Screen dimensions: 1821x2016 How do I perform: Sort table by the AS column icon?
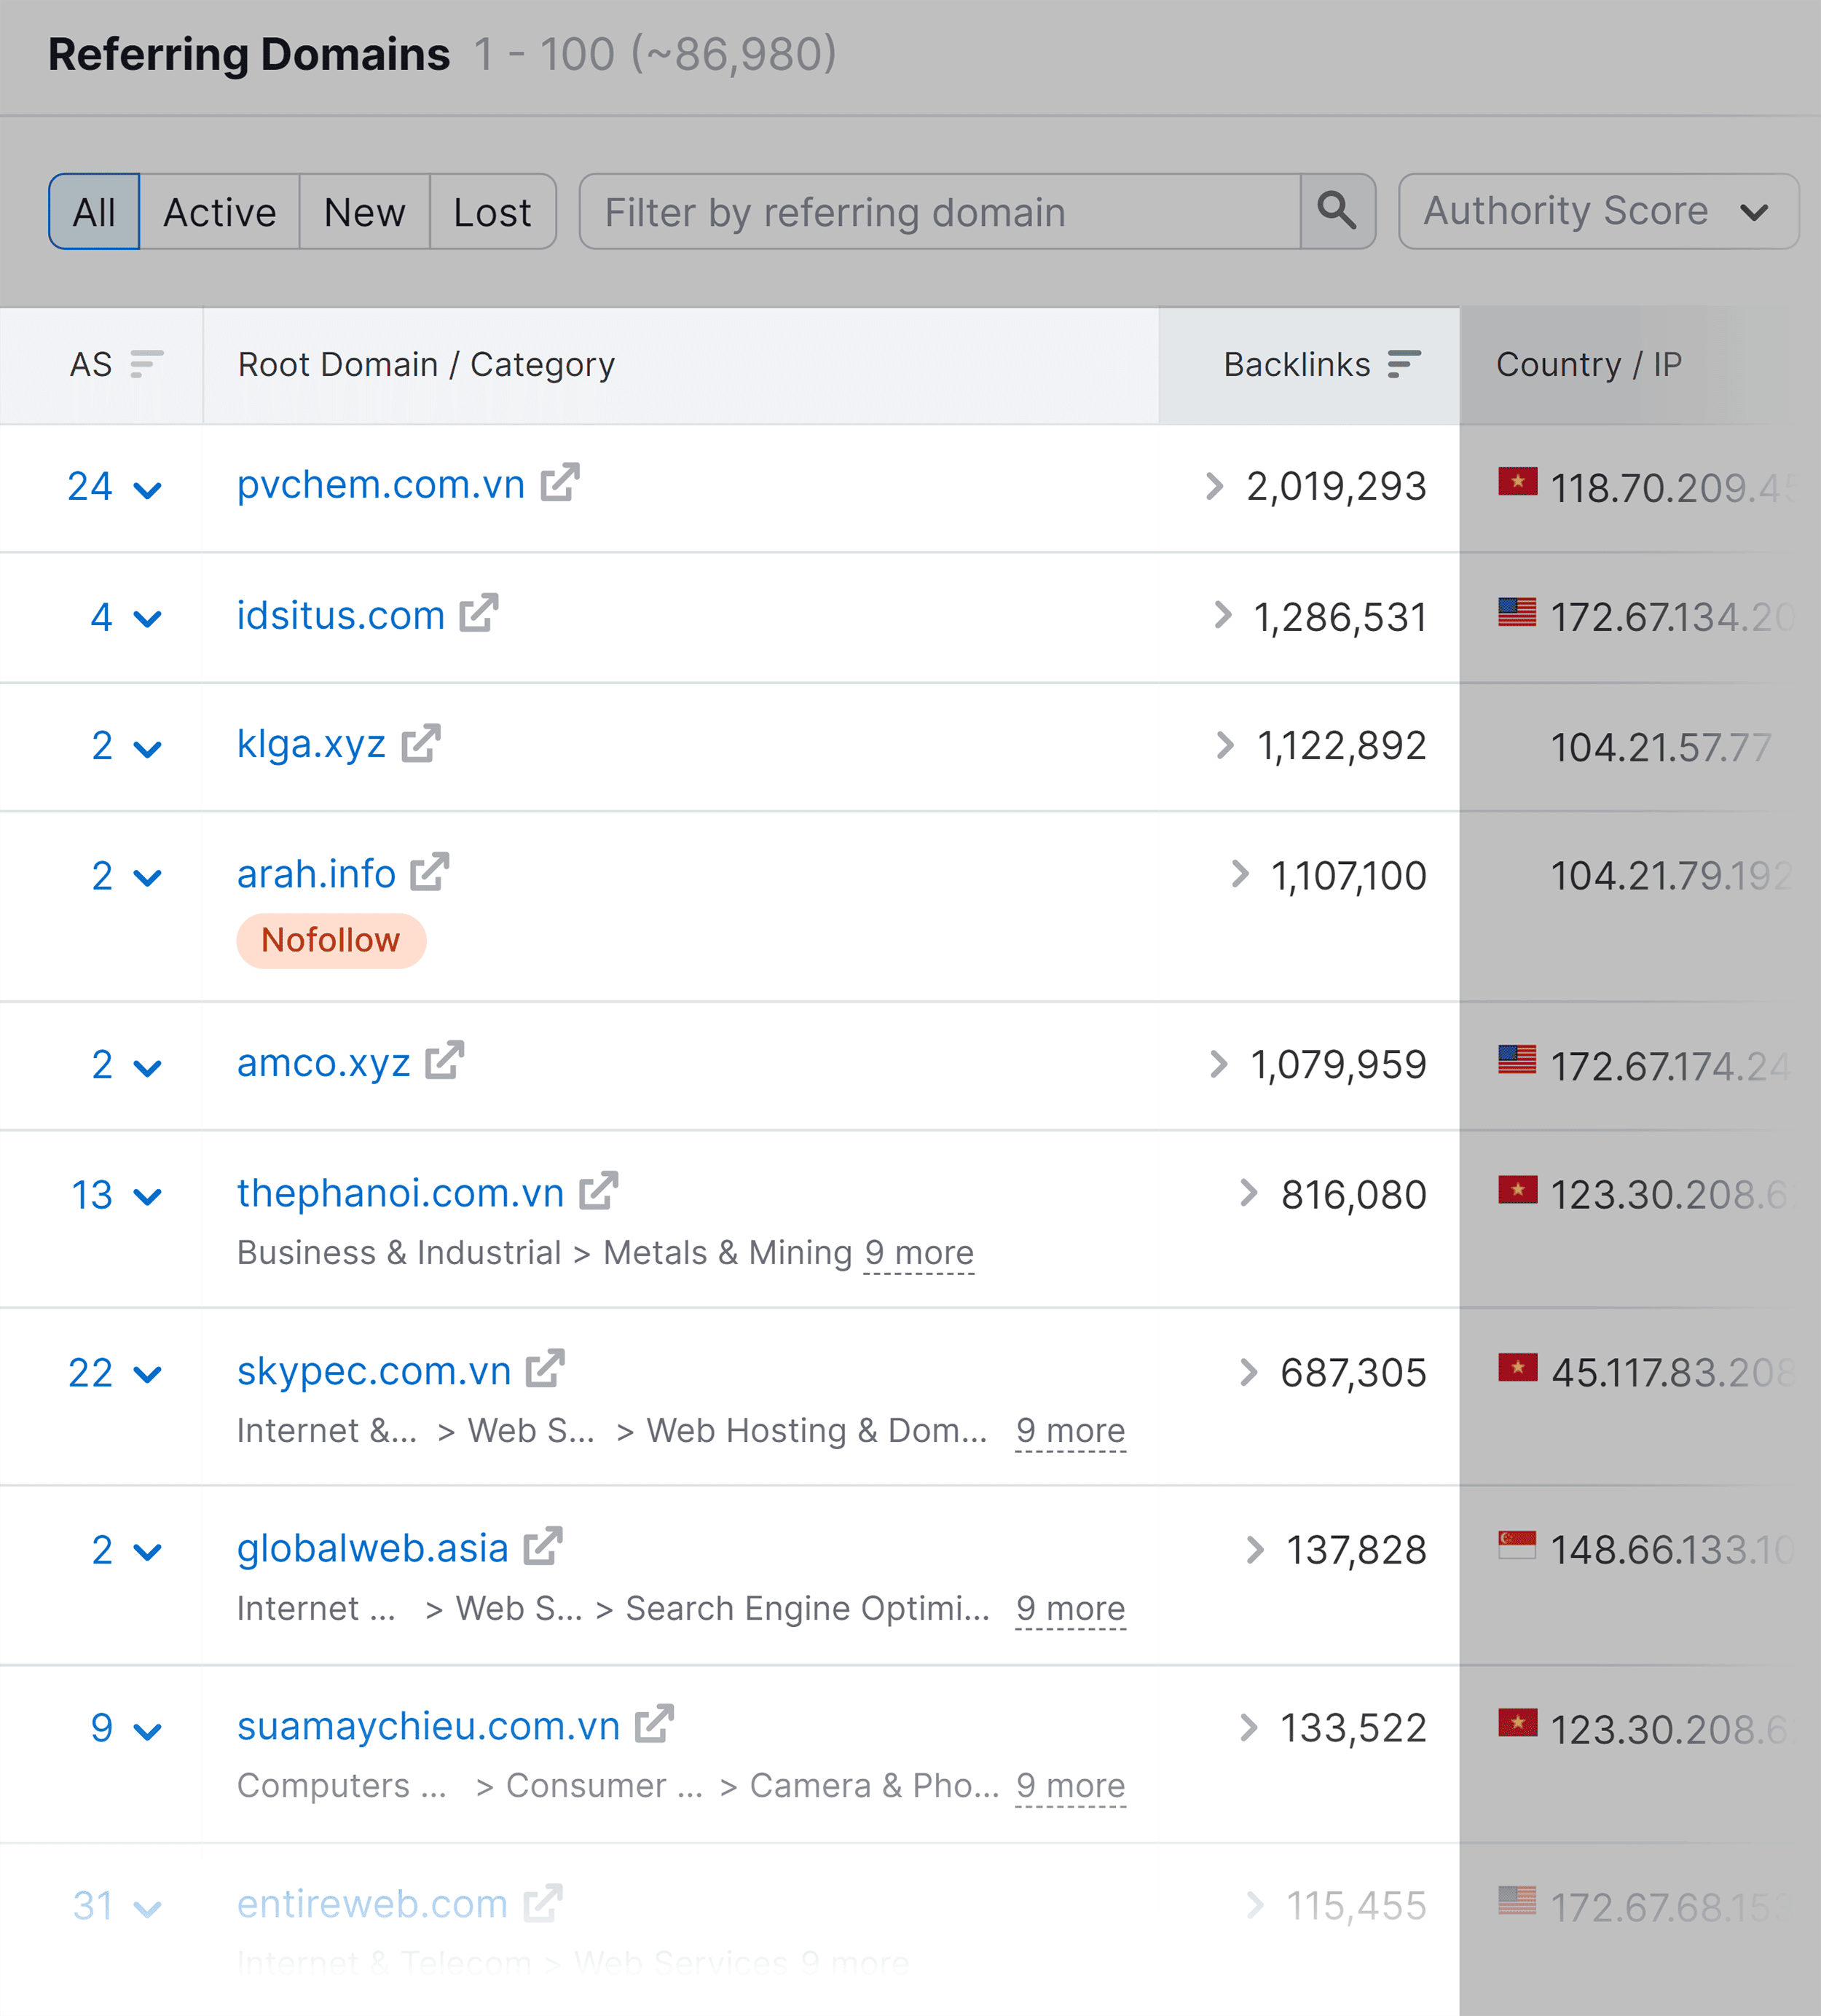tap(146, 364)
